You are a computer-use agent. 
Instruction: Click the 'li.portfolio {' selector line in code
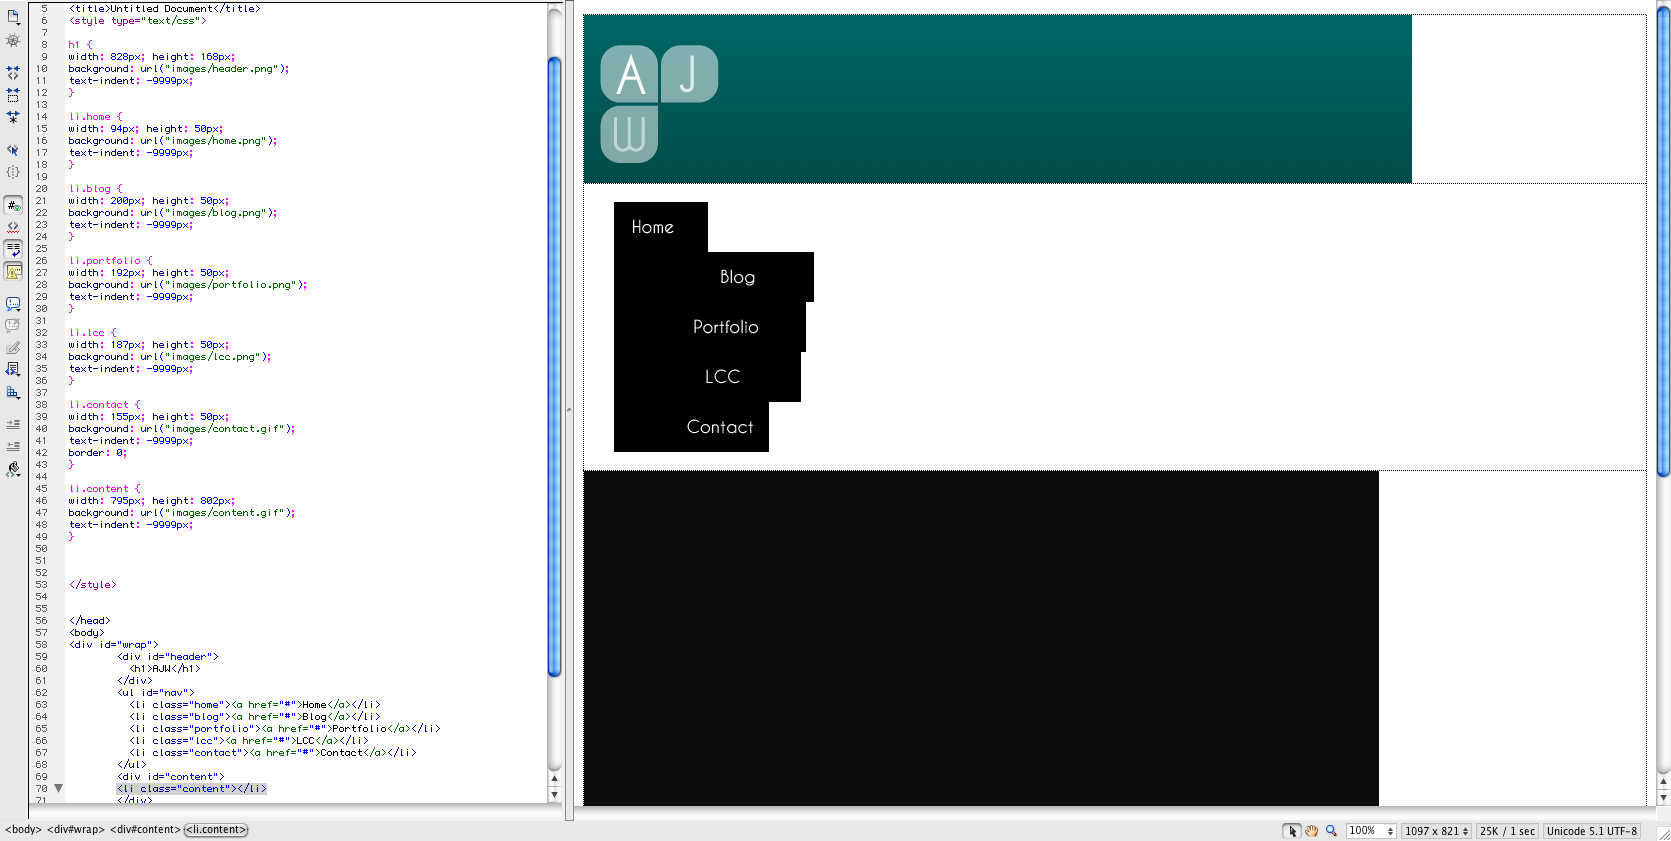click(x=111, y=261)
